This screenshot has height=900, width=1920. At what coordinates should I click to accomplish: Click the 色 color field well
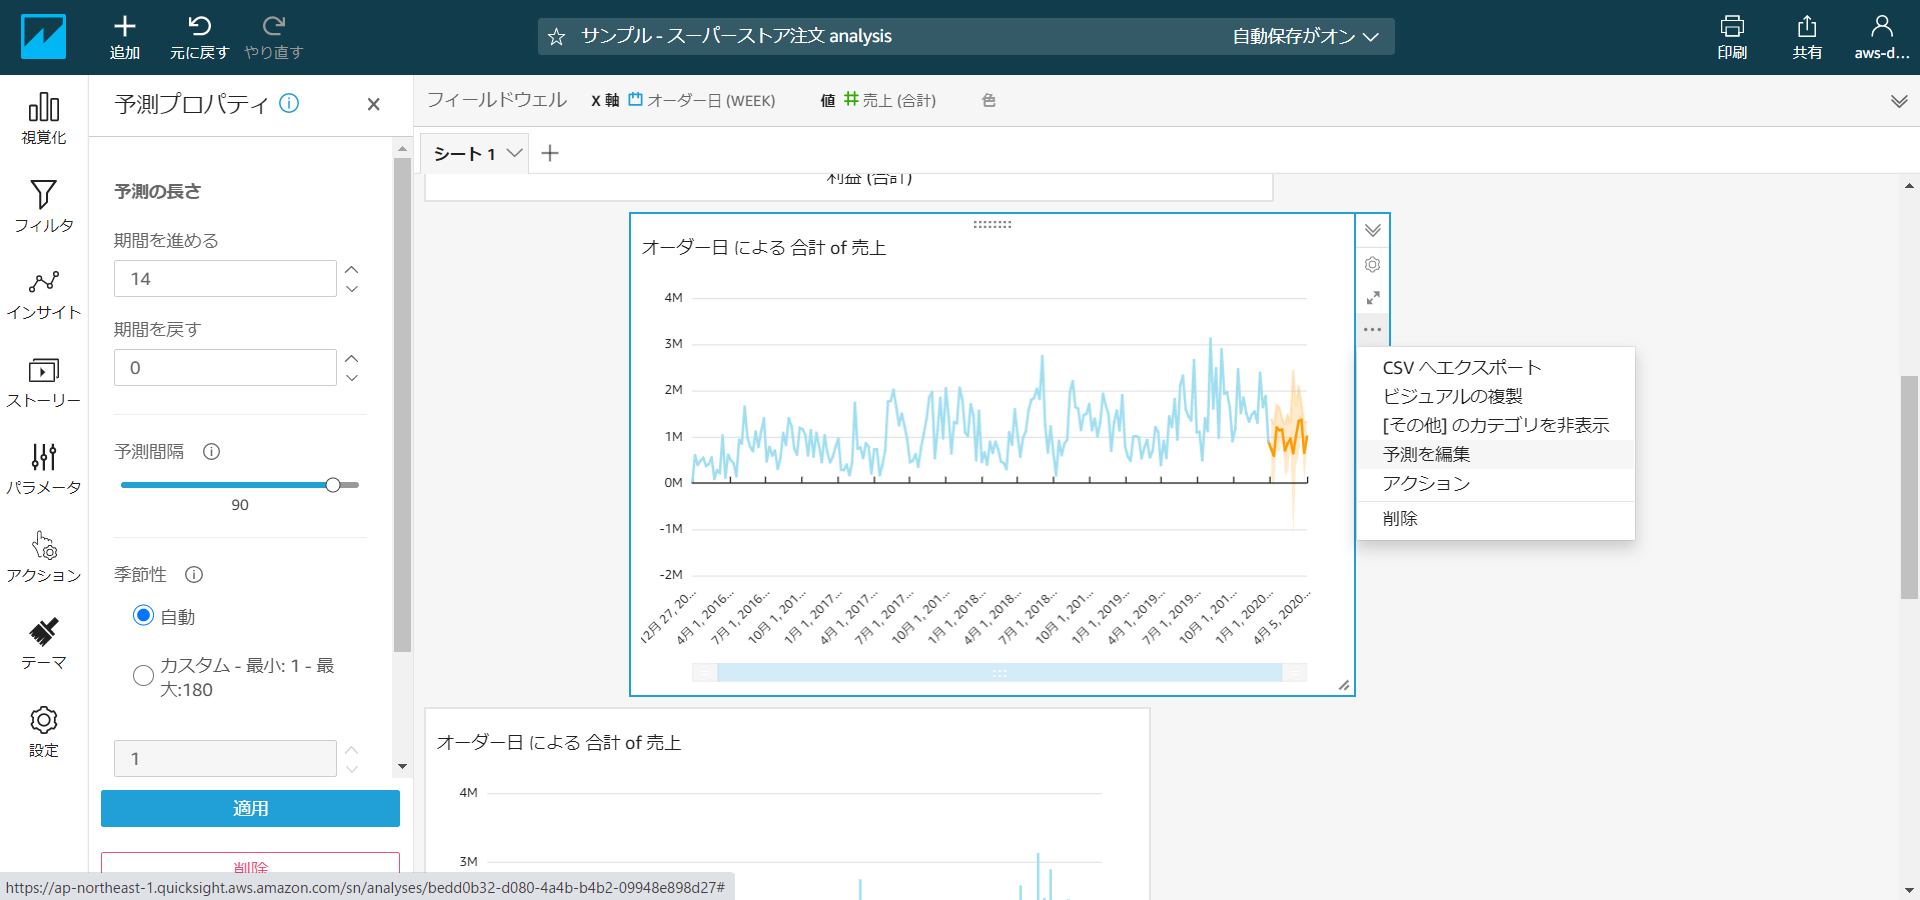[988, 101]
